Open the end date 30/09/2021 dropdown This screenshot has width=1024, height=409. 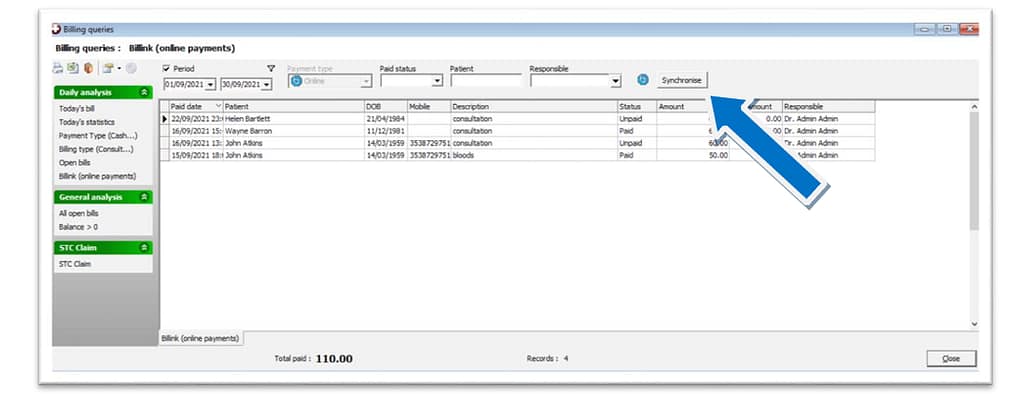(266, 85)
